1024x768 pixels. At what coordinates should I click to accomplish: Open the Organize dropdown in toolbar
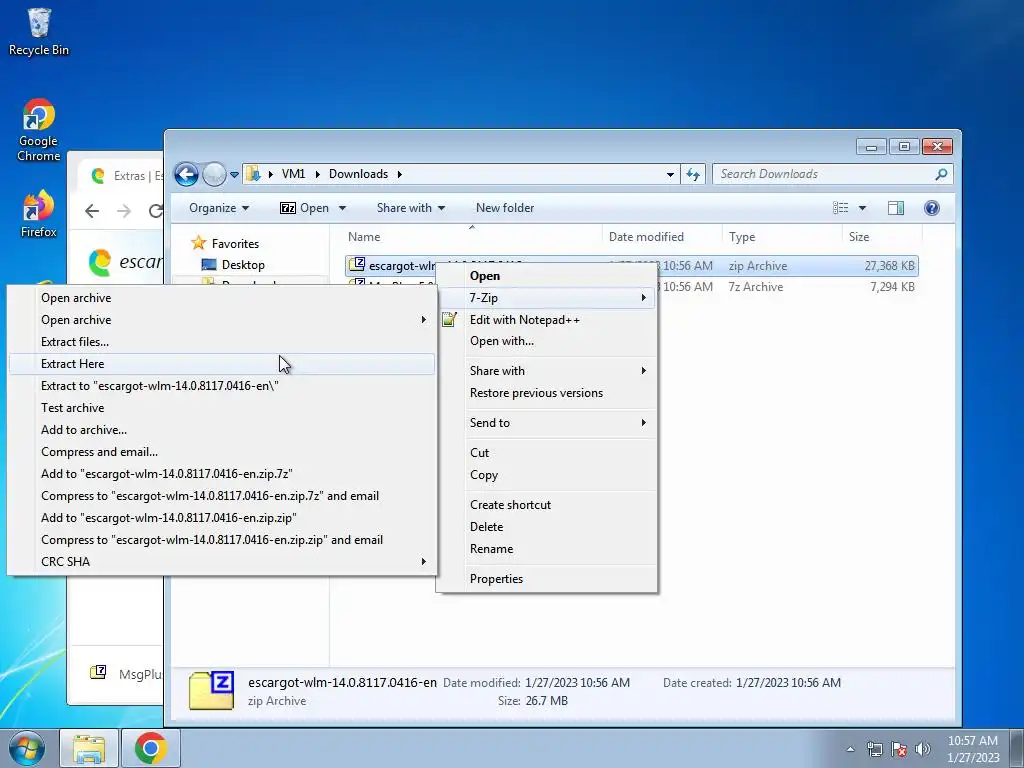(219, 208)
